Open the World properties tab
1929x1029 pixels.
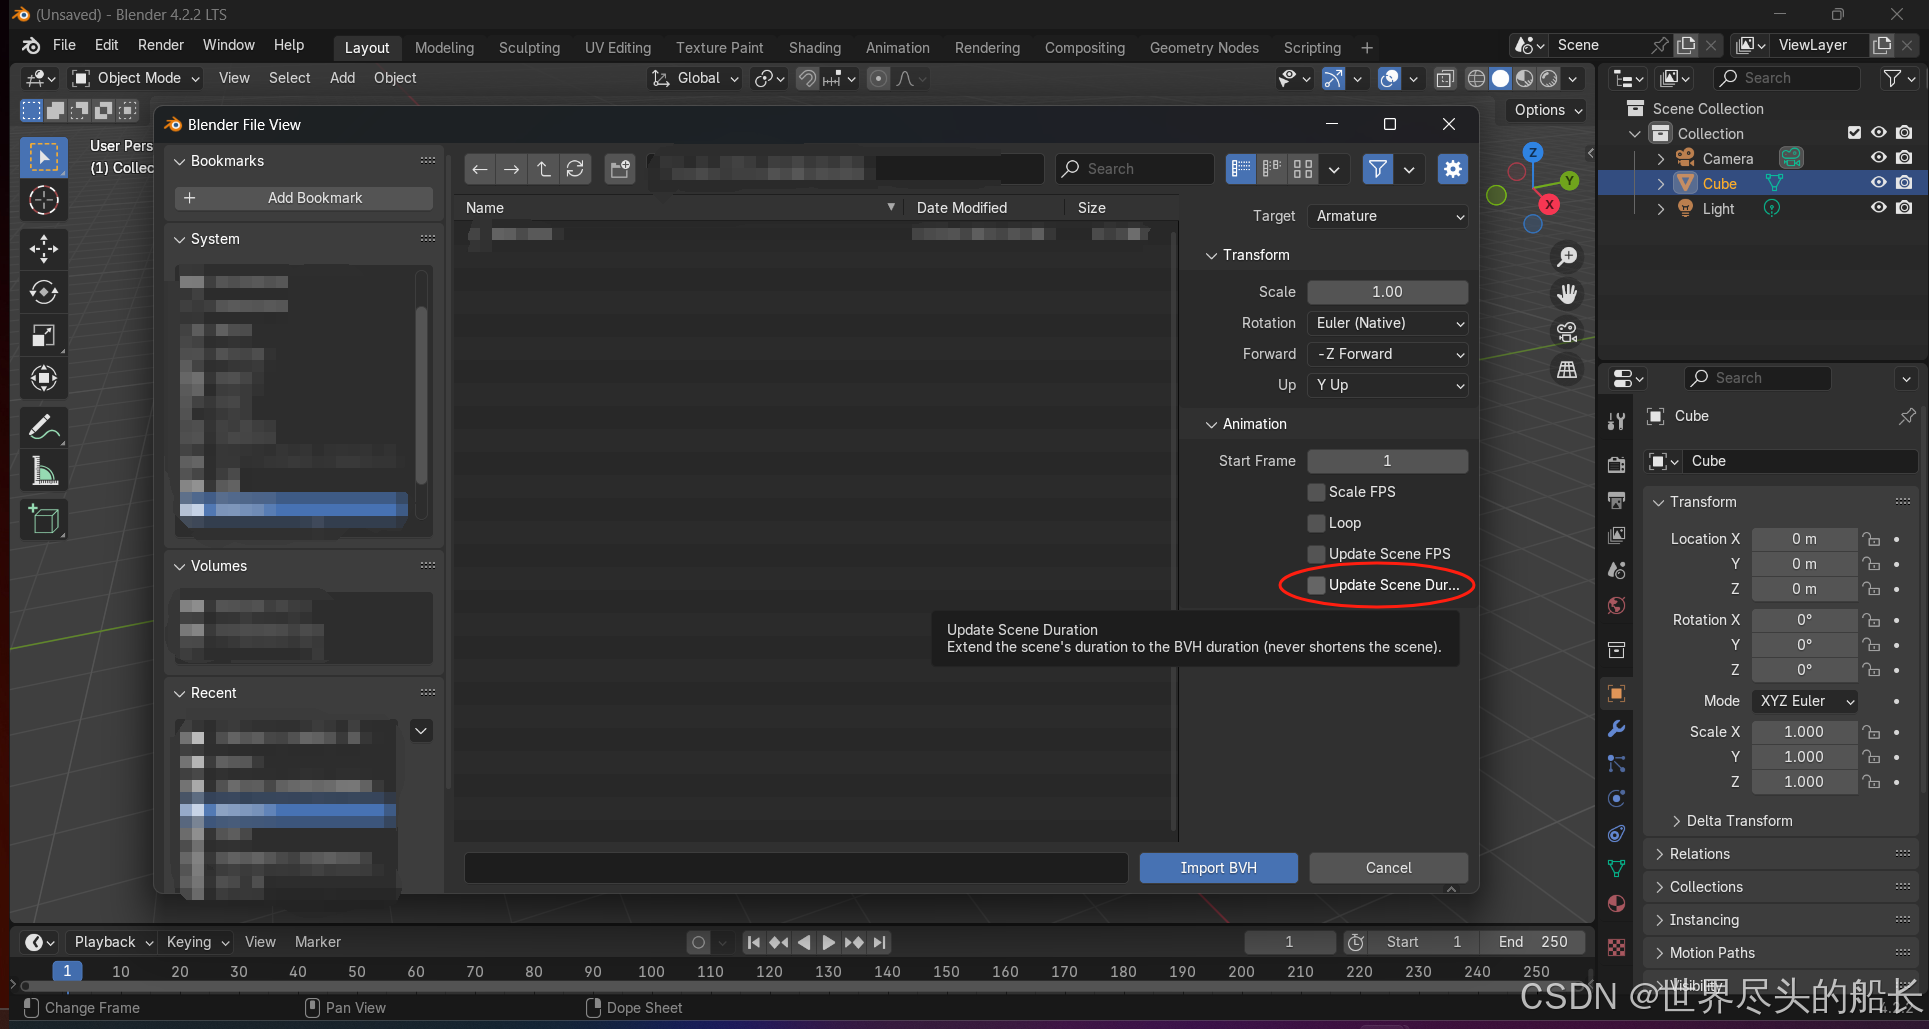[1616, 606]
